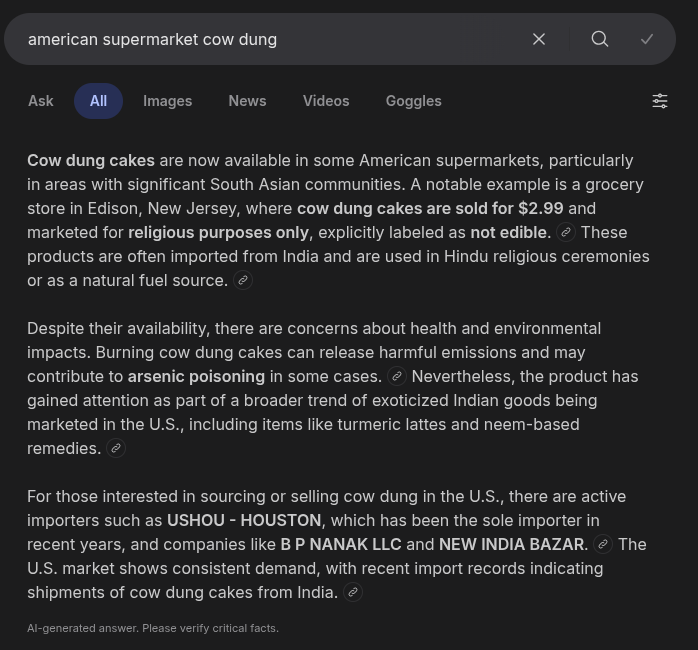
Task: Click the magnifier search icon
Action: 600,39
